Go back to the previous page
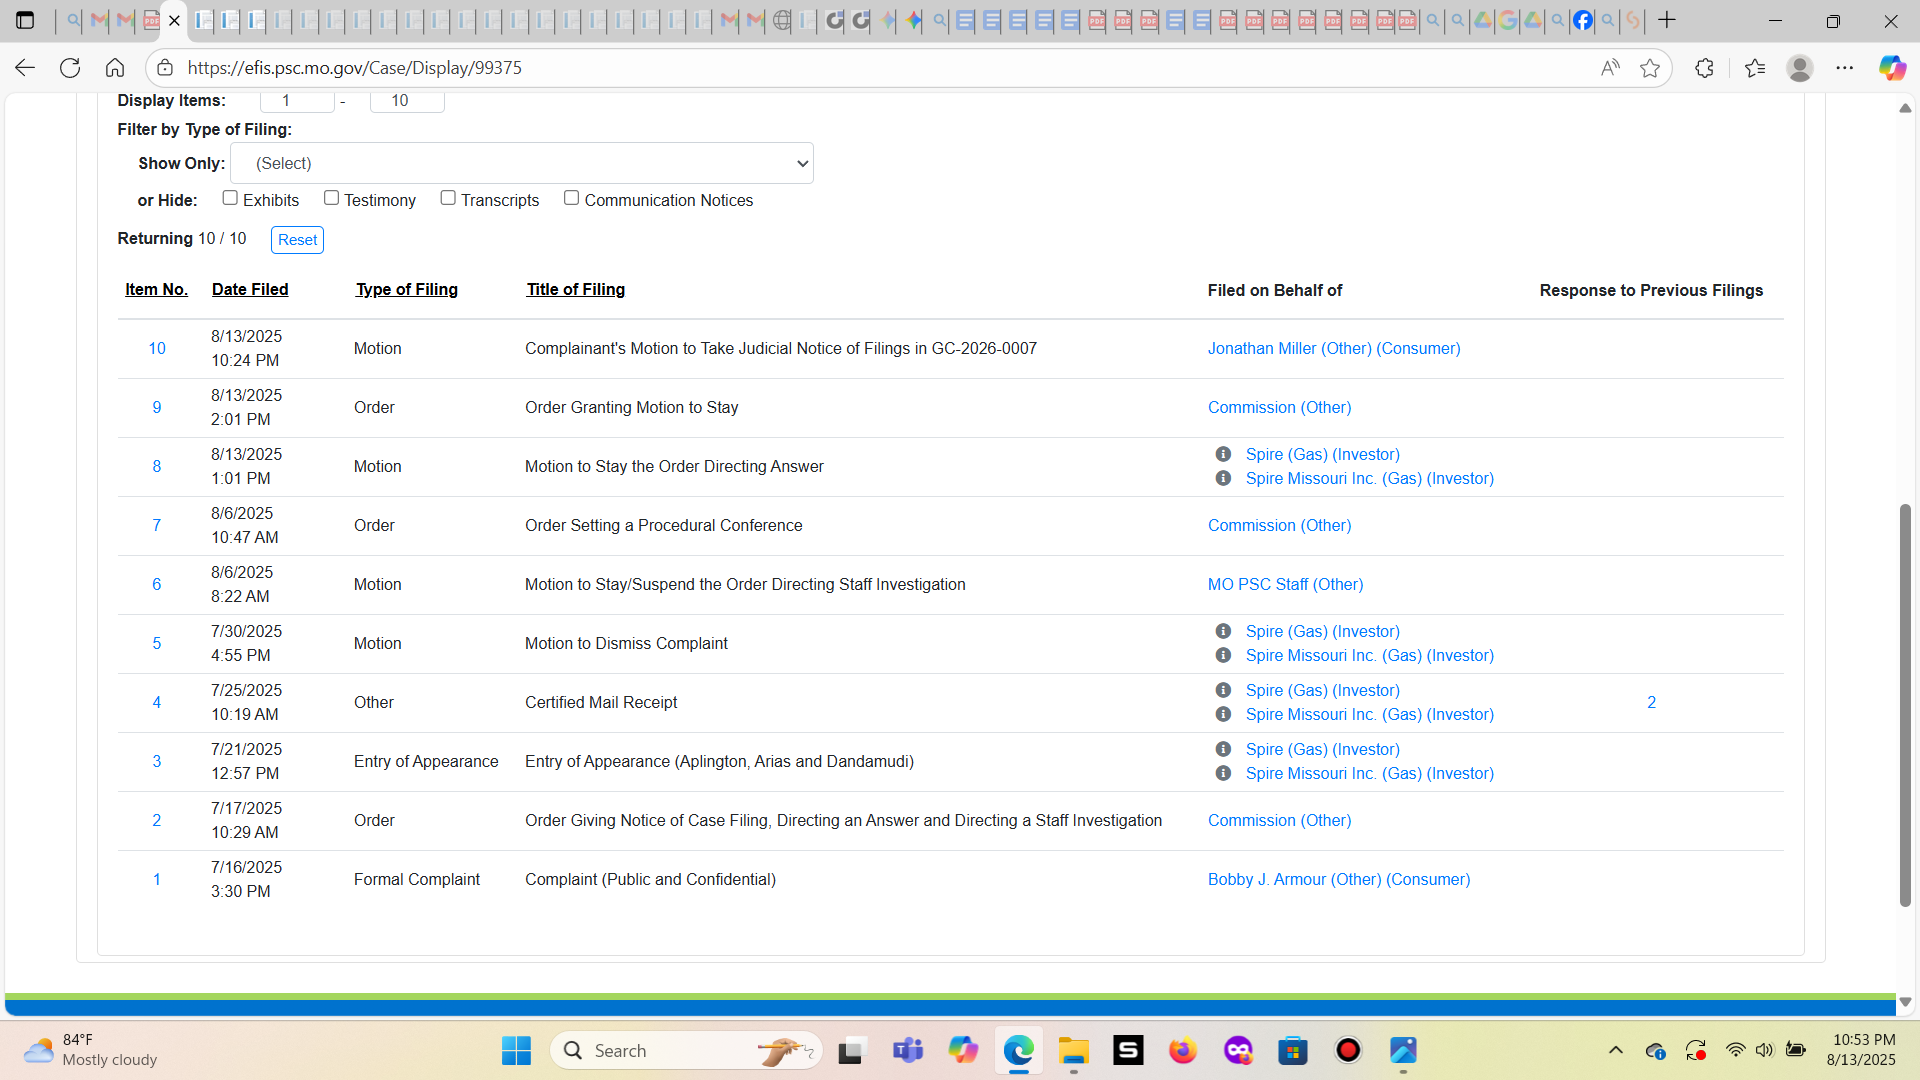This screenshot has width=1920, height=1080. pyautogui.click(x=25, y=68)
